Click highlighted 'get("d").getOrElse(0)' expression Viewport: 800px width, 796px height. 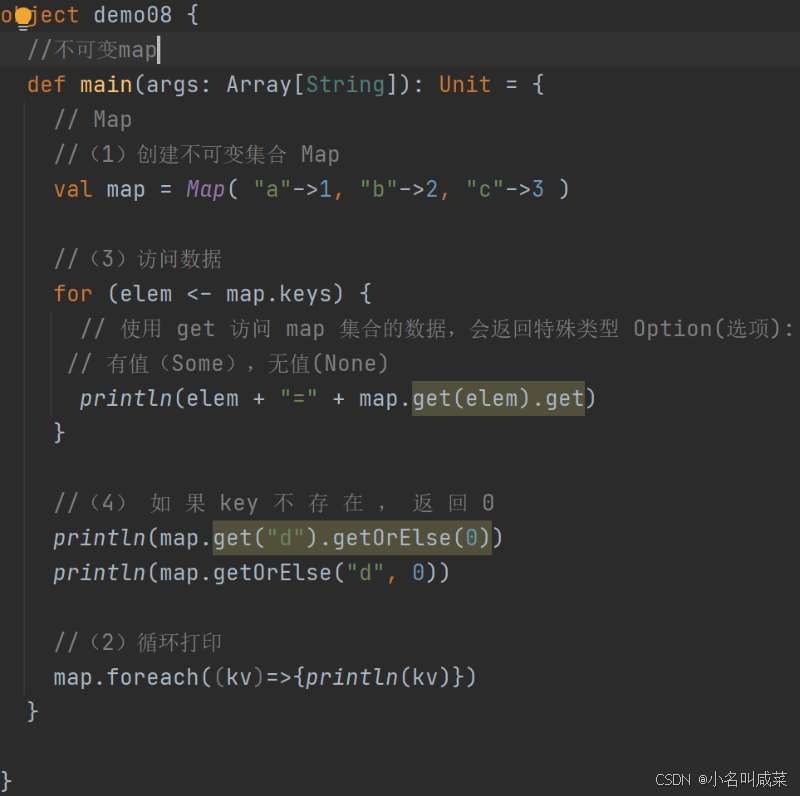click(352, 538)
